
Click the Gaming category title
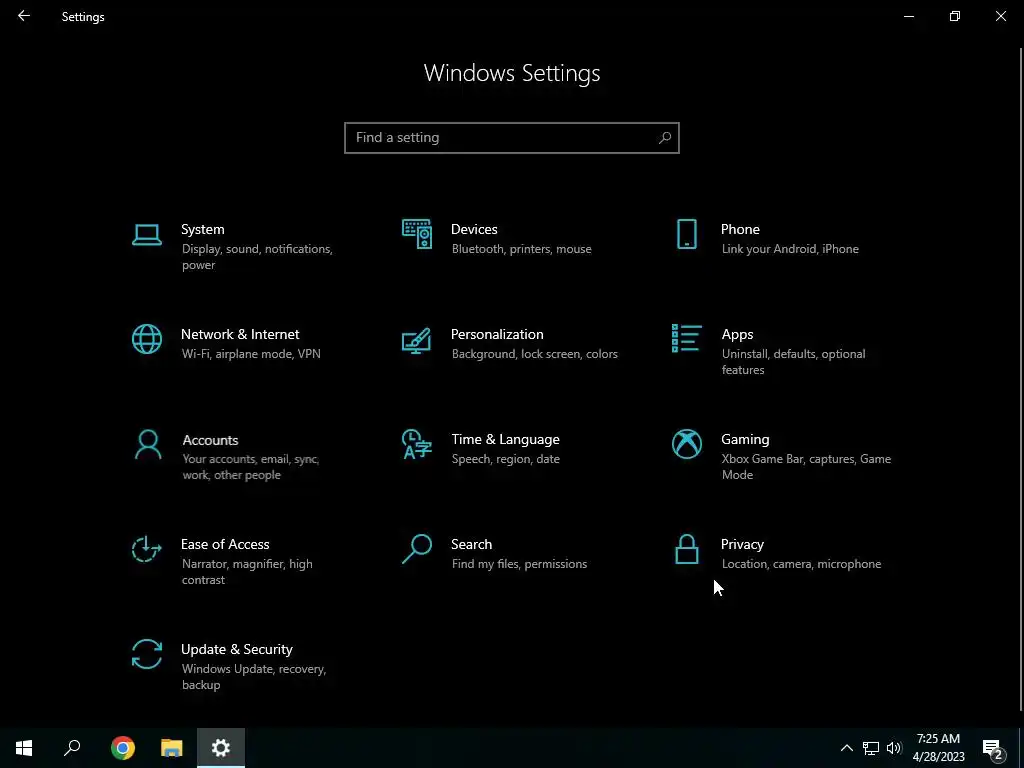745,440
